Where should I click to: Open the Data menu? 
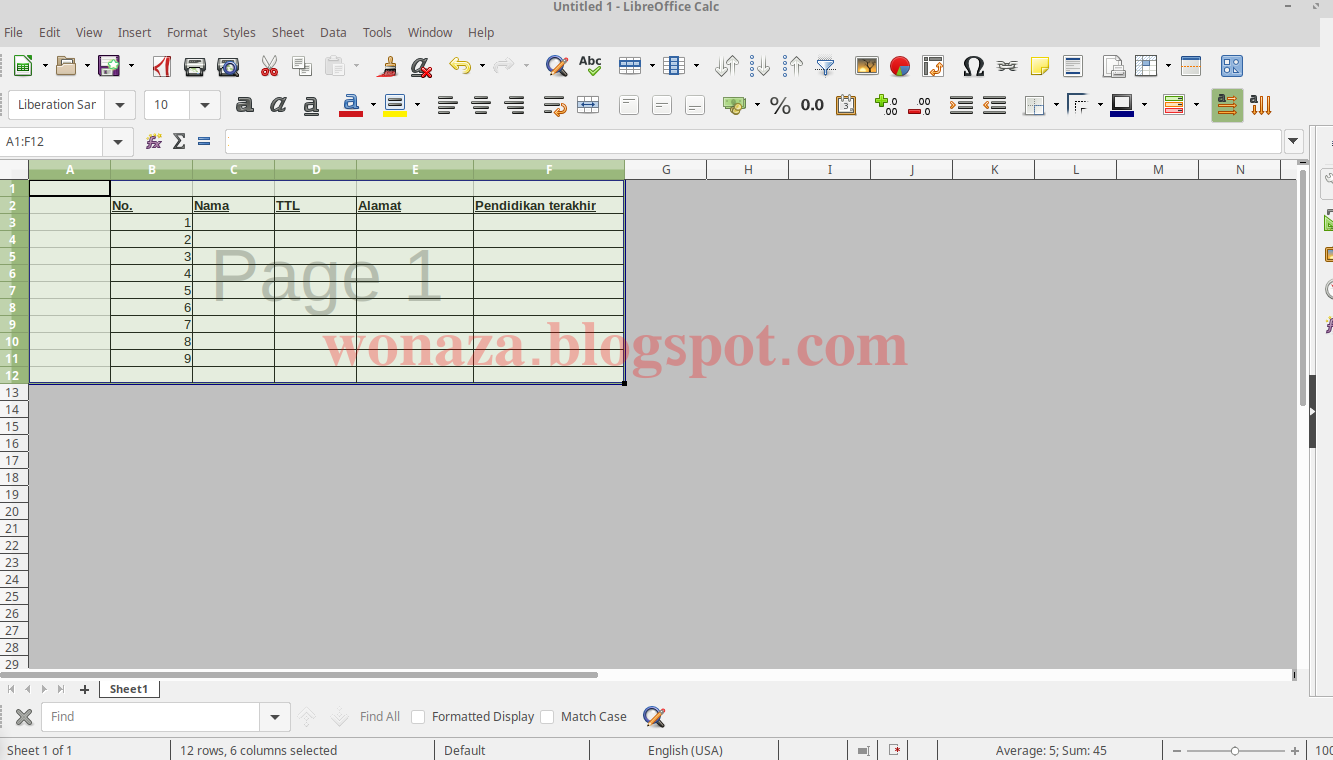click(x=333, y=32)
